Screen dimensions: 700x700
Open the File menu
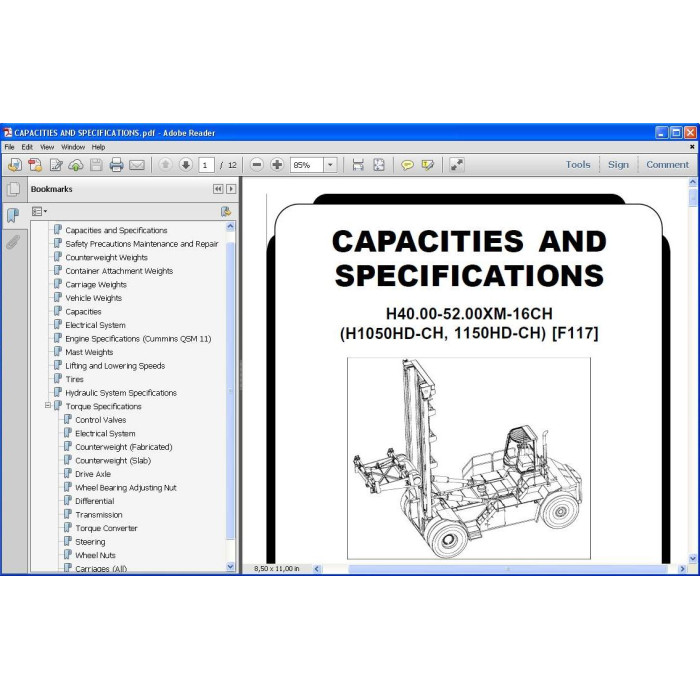click(9, 147)
